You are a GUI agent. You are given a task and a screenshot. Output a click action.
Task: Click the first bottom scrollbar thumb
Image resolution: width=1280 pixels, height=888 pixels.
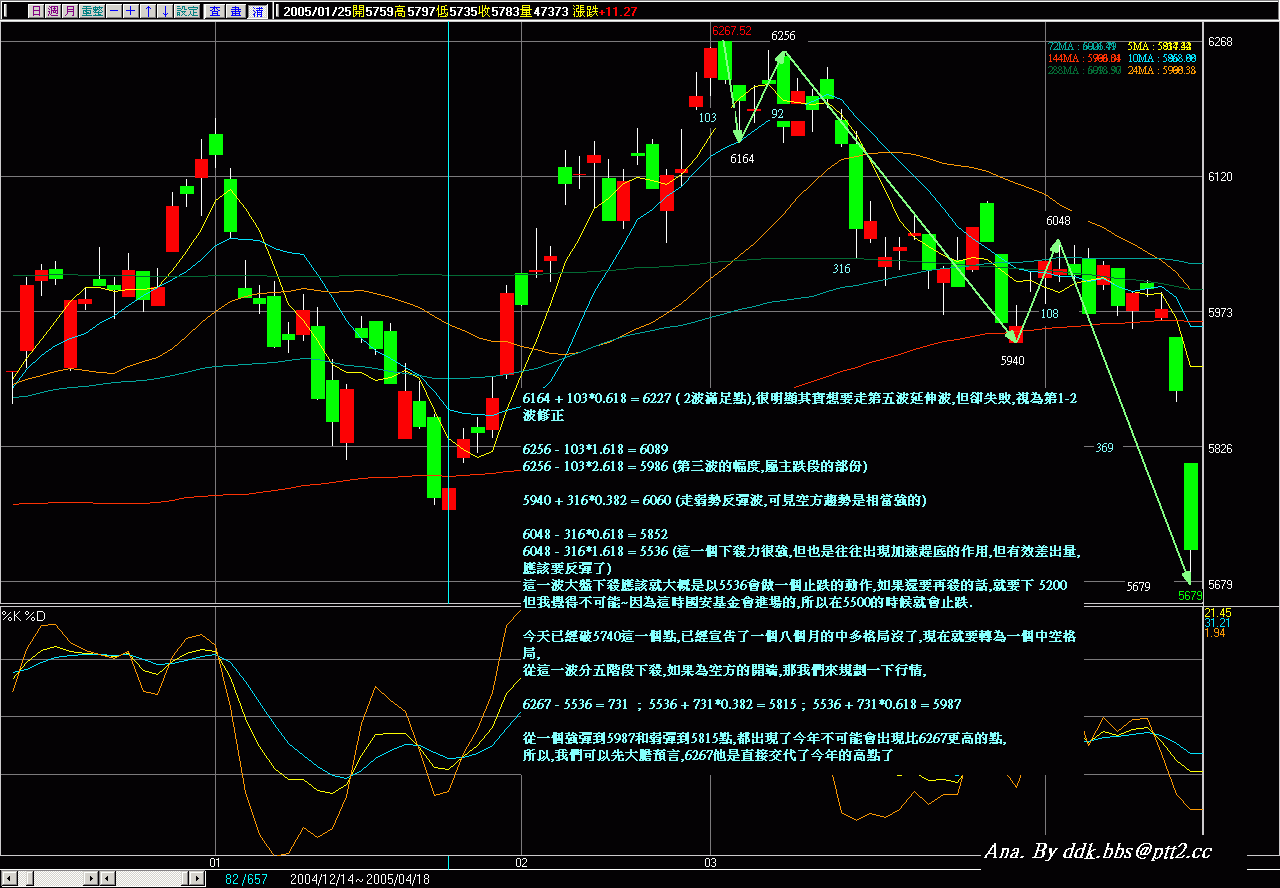pyautogui.click(x=30, y=878)
